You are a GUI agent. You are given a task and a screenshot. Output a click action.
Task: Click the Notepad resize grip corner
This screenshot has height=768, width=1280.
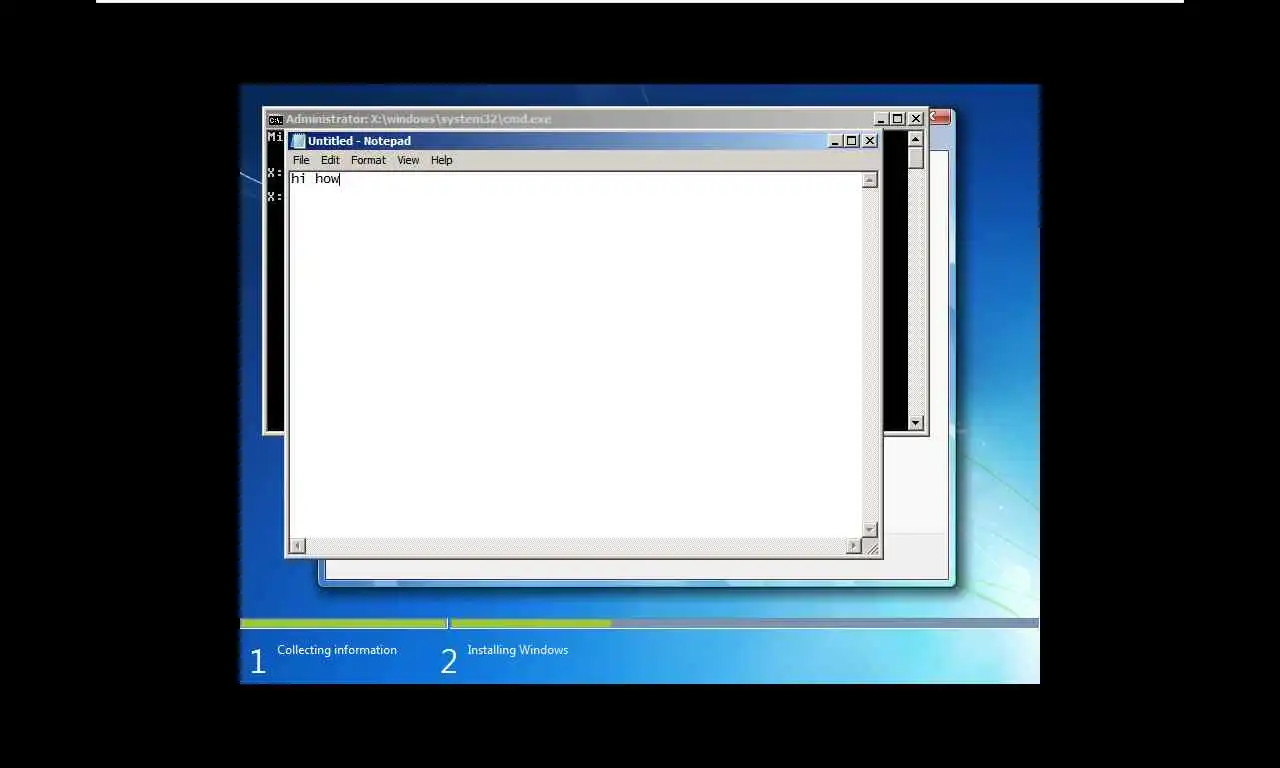tap(872, 548)
